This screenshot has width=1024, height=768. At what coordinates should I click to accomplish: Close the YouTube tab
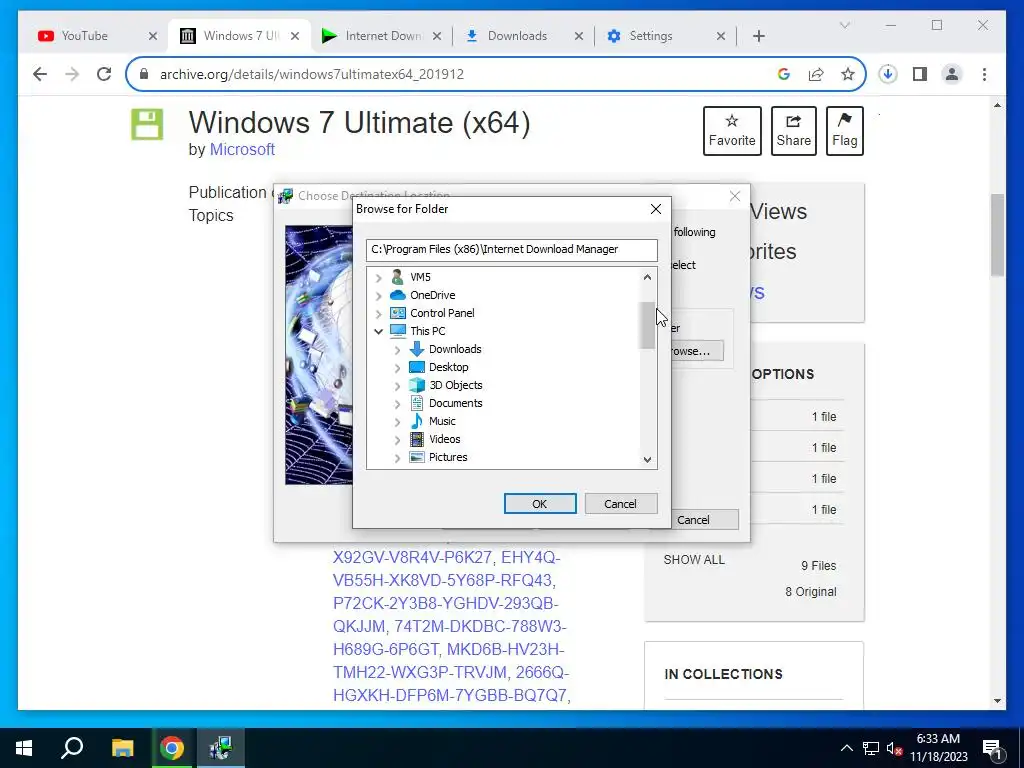click(x=153, y=36)
